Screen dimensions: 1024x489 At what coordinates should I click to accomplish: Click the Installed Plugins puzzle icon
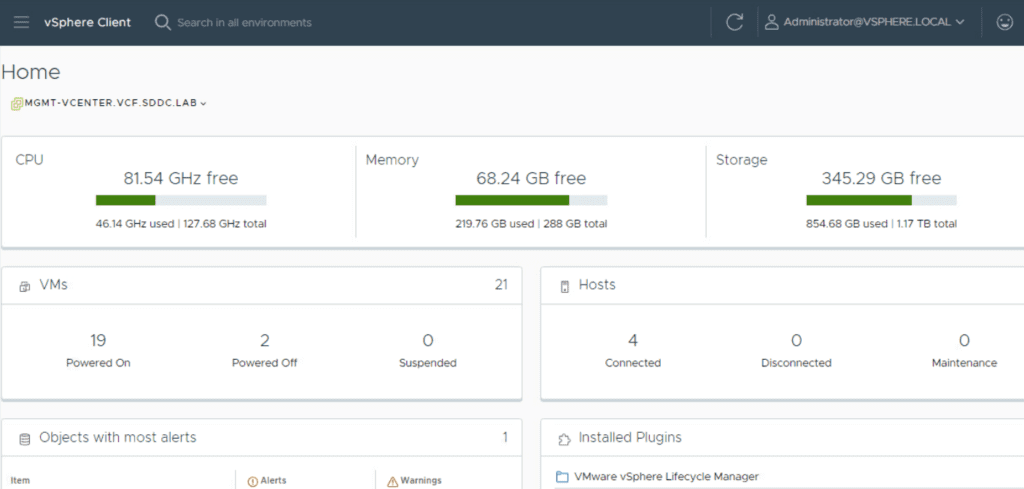point(564,439)
